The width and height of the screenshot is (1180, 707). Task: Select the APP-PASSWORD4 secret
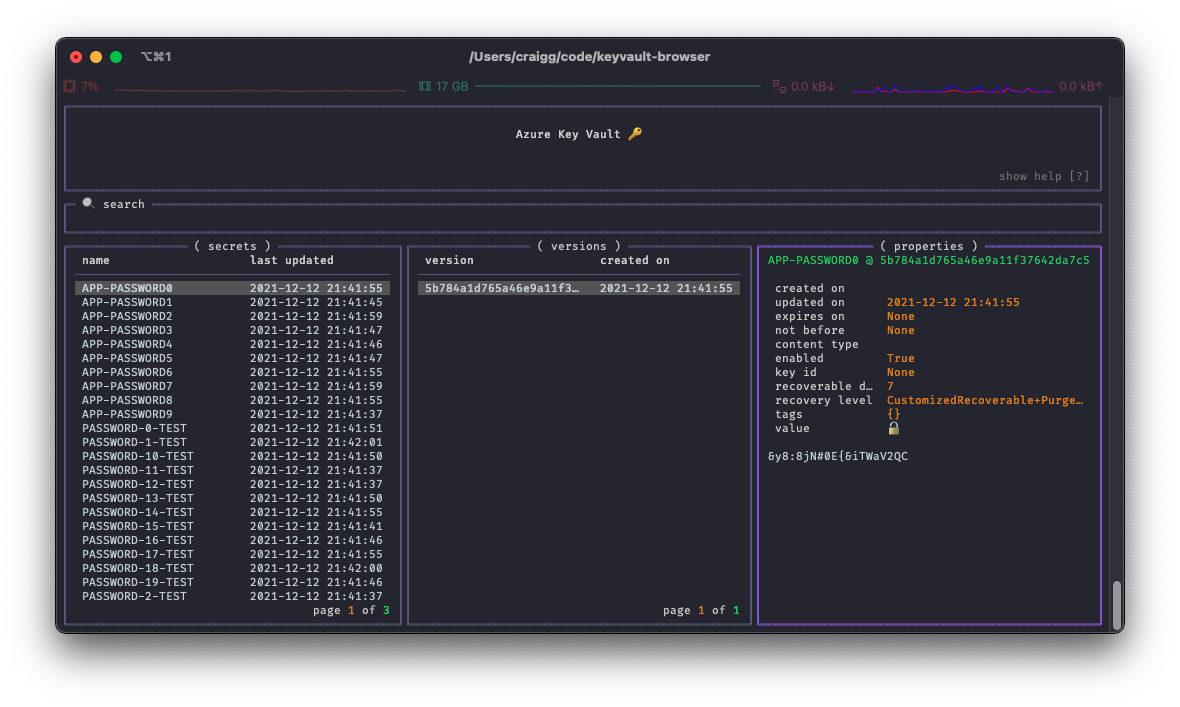tap(233, 344)
